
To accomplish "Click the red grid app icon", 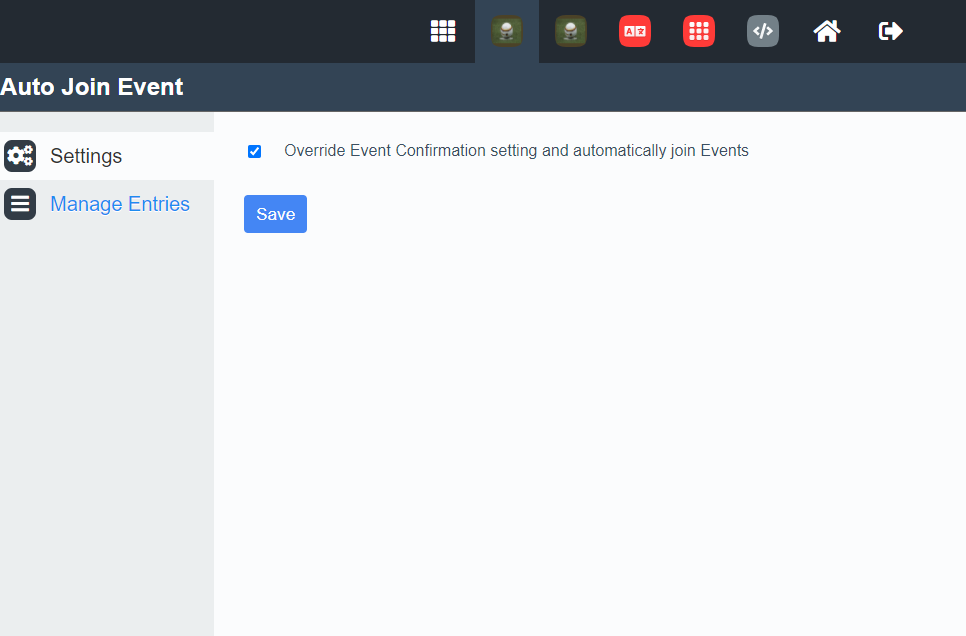I will point(699,31).
